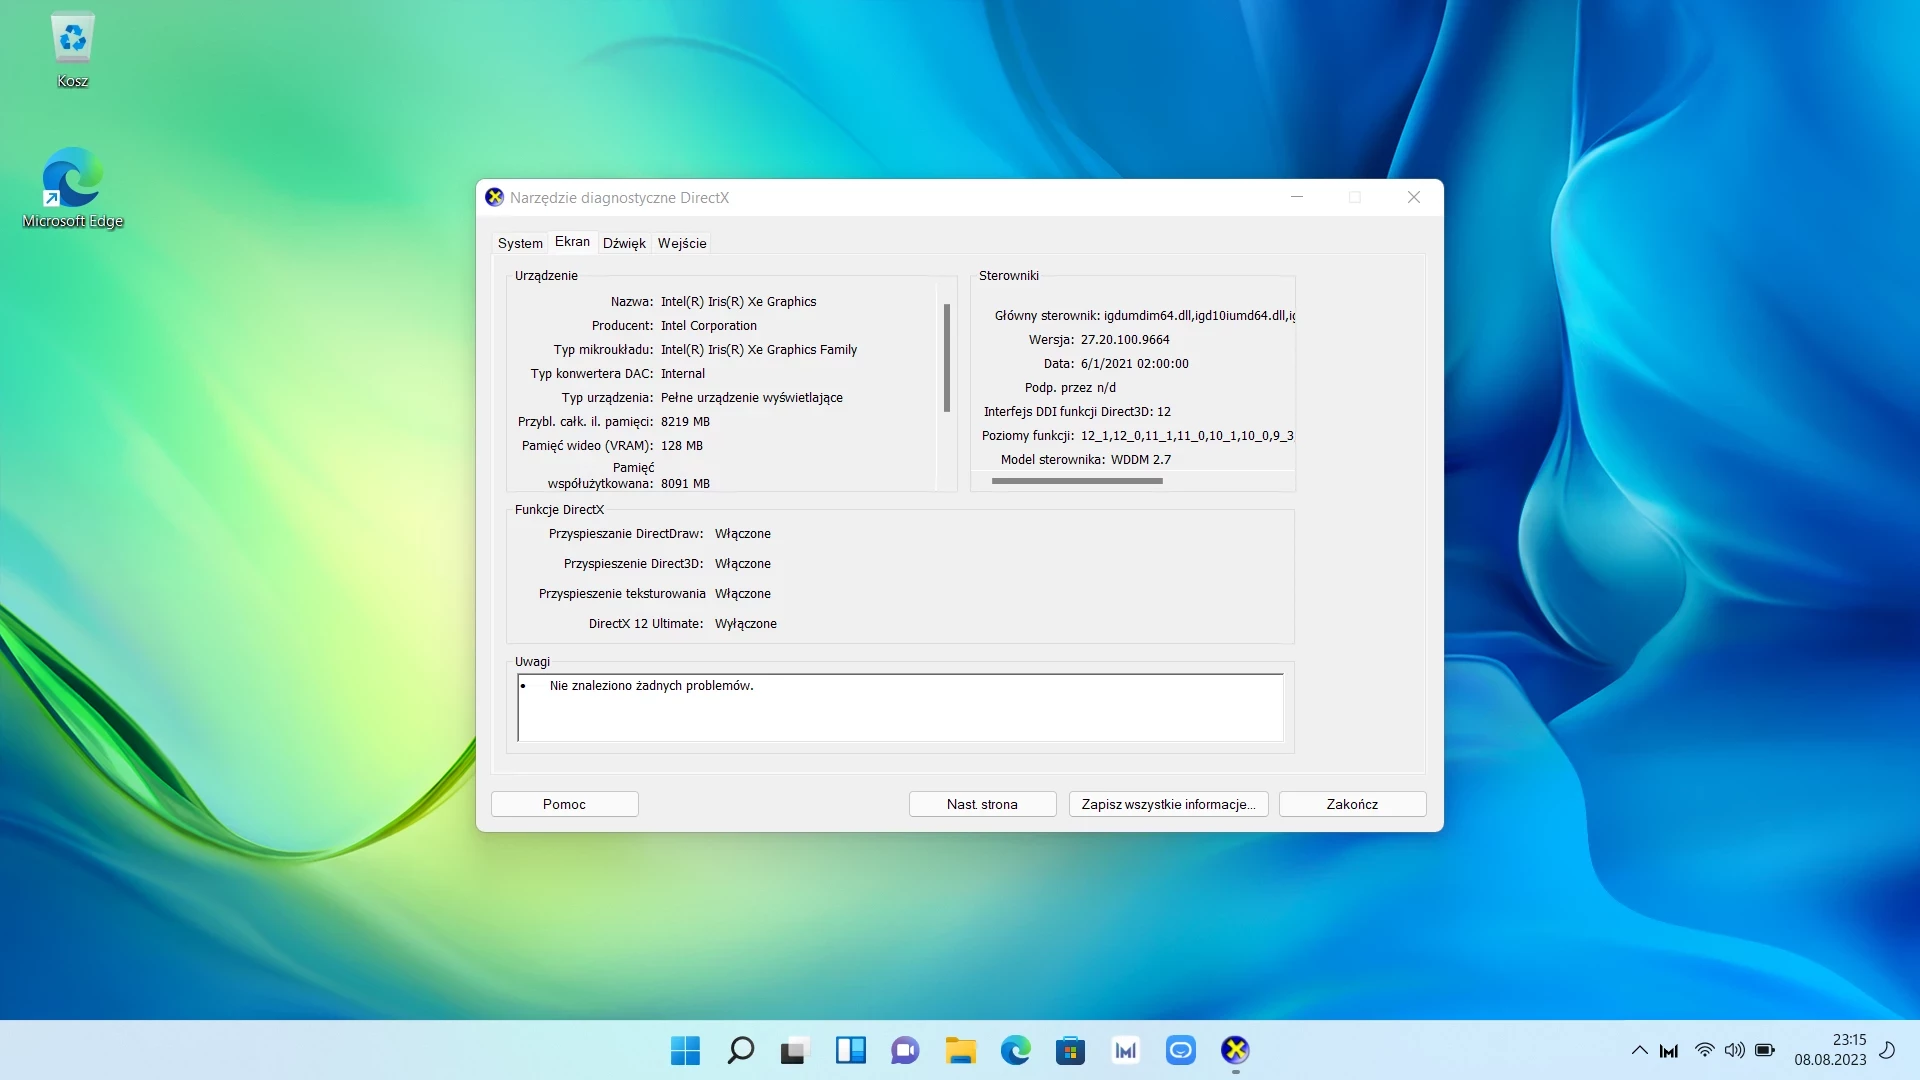The height and width of the screenshot is (1080, 1920).
Task: Open taskbar Search magnifier
Action: pyautogui.click(x=740, y=1050)
